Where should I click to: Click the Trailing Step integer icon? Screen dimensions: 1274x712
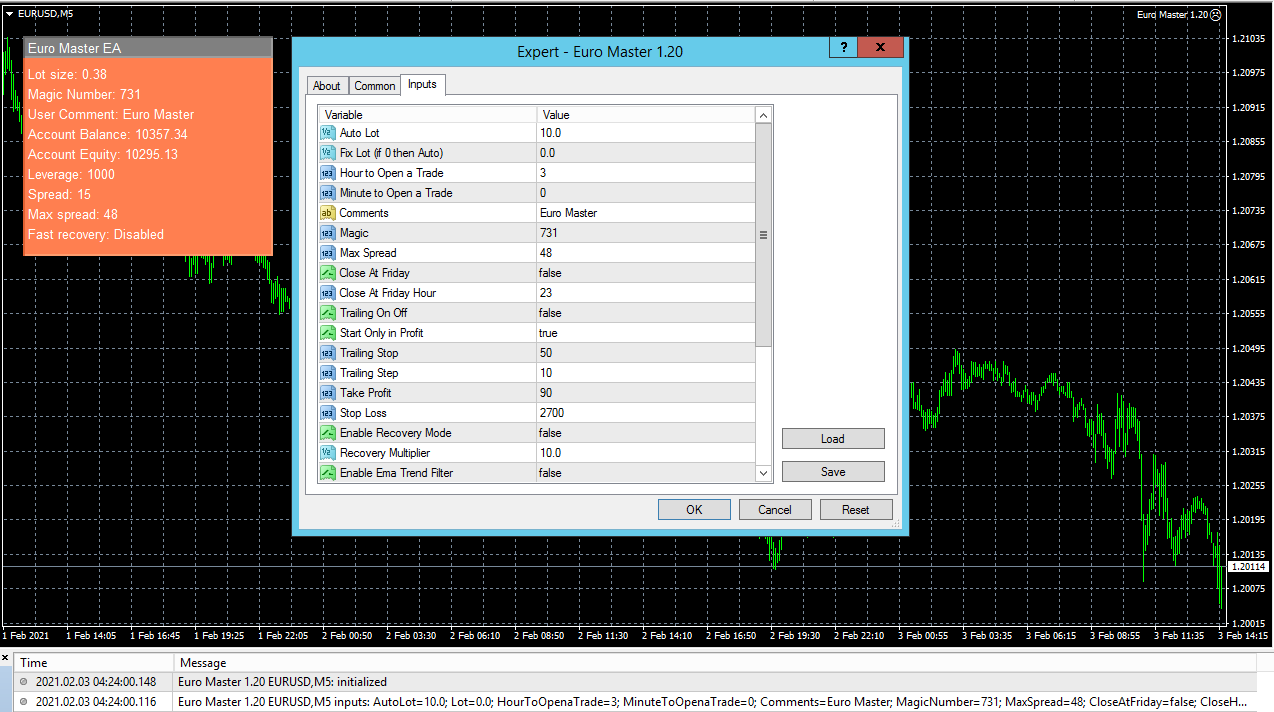tap(327, 373)
